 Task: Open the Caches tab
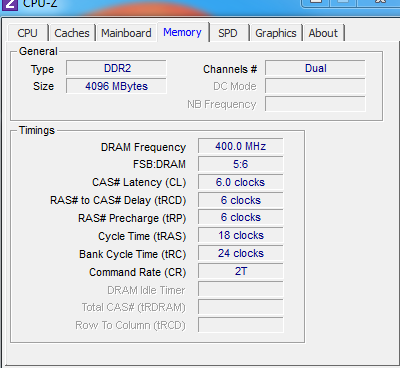tap(72, 33)
